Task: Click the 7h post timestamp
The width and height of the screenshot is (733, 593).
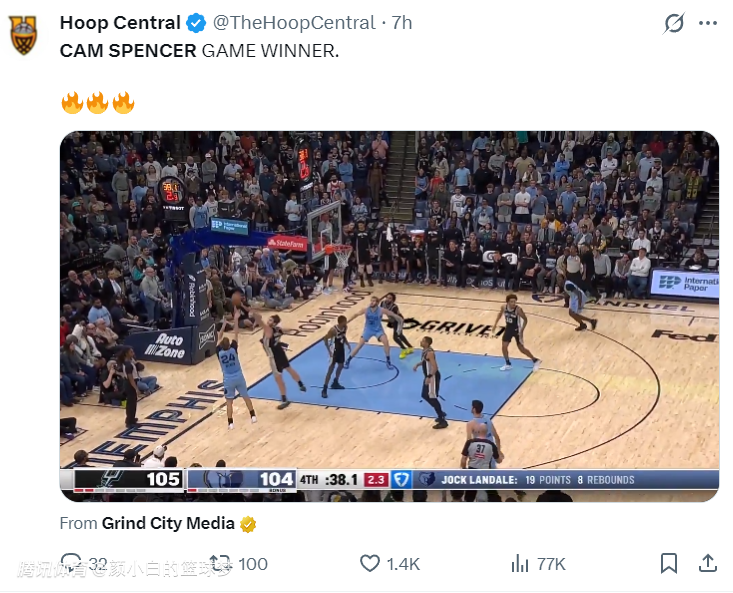Action: pos(402,23)
